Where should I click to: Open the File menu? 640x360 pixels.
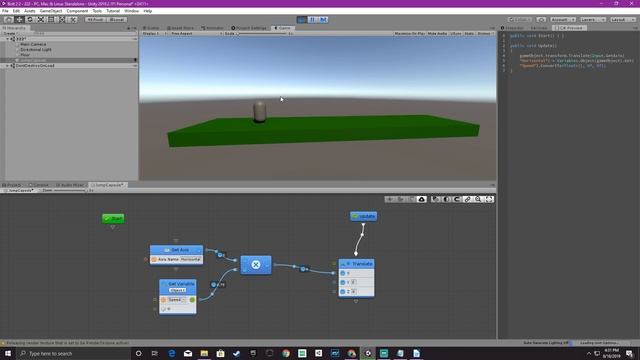pos(5,11)
